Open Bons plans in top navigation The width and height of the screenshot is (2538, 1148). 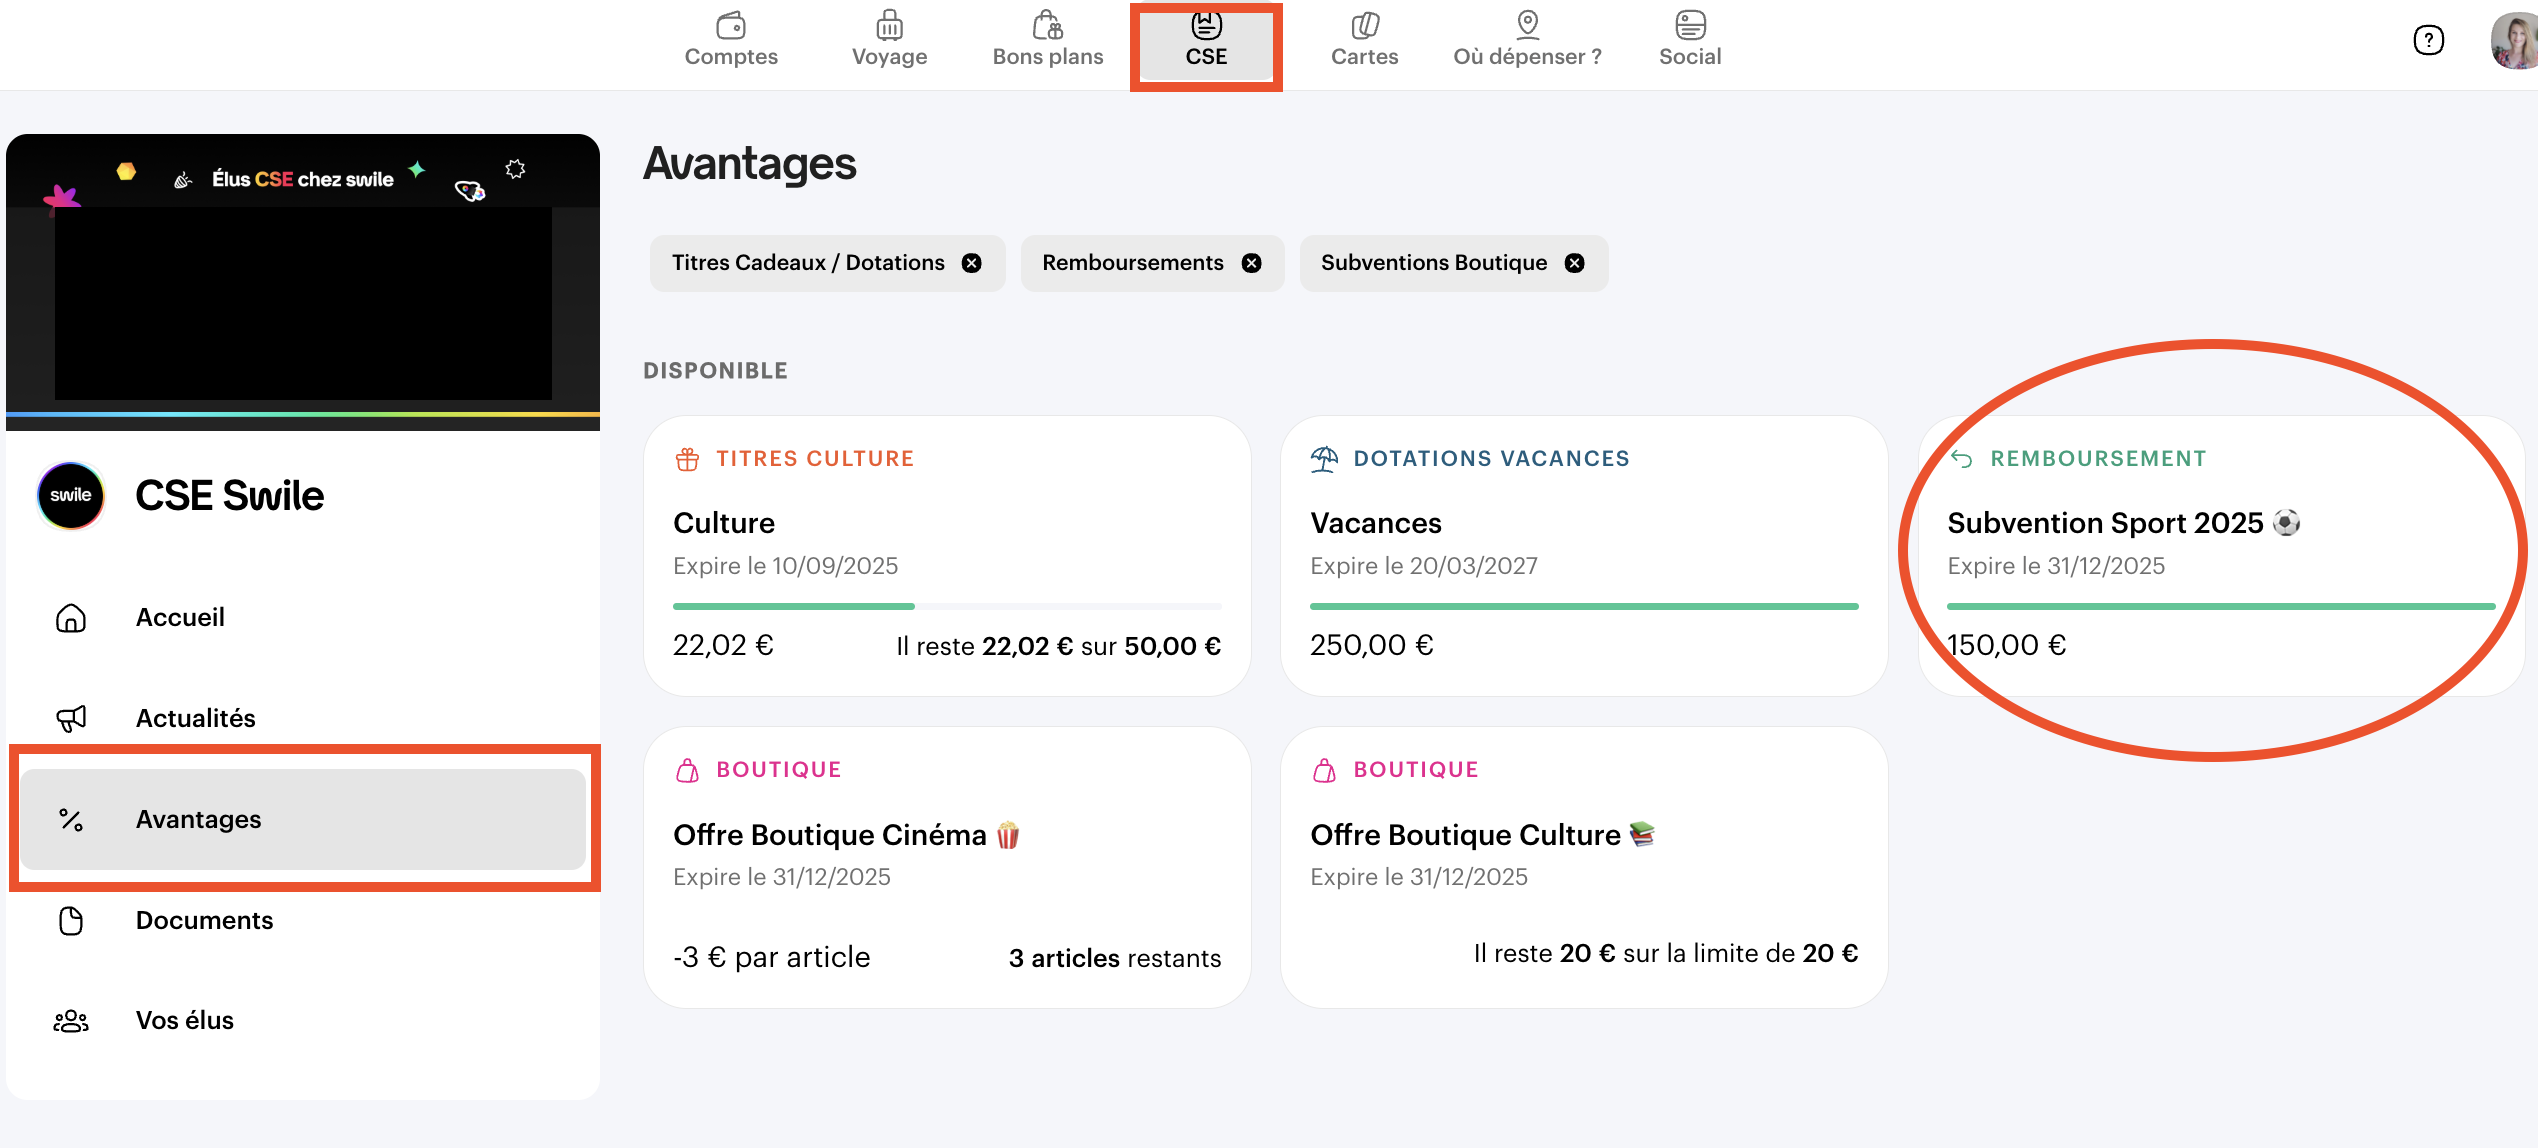[1047, 42]
